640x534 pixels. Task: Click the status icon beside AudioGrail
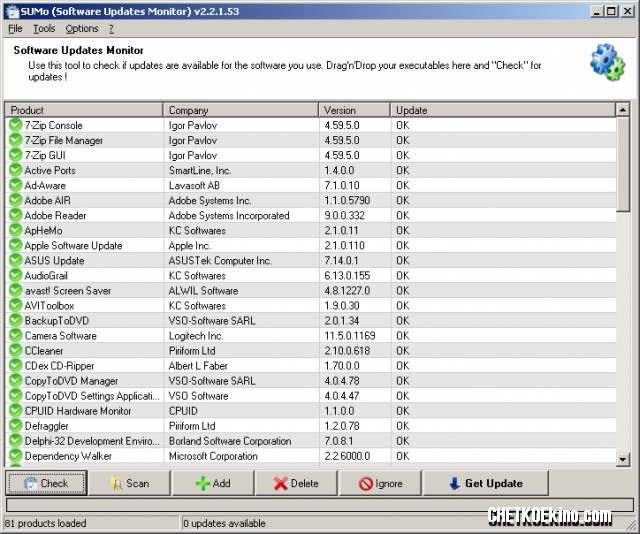(x=16, y=275)
